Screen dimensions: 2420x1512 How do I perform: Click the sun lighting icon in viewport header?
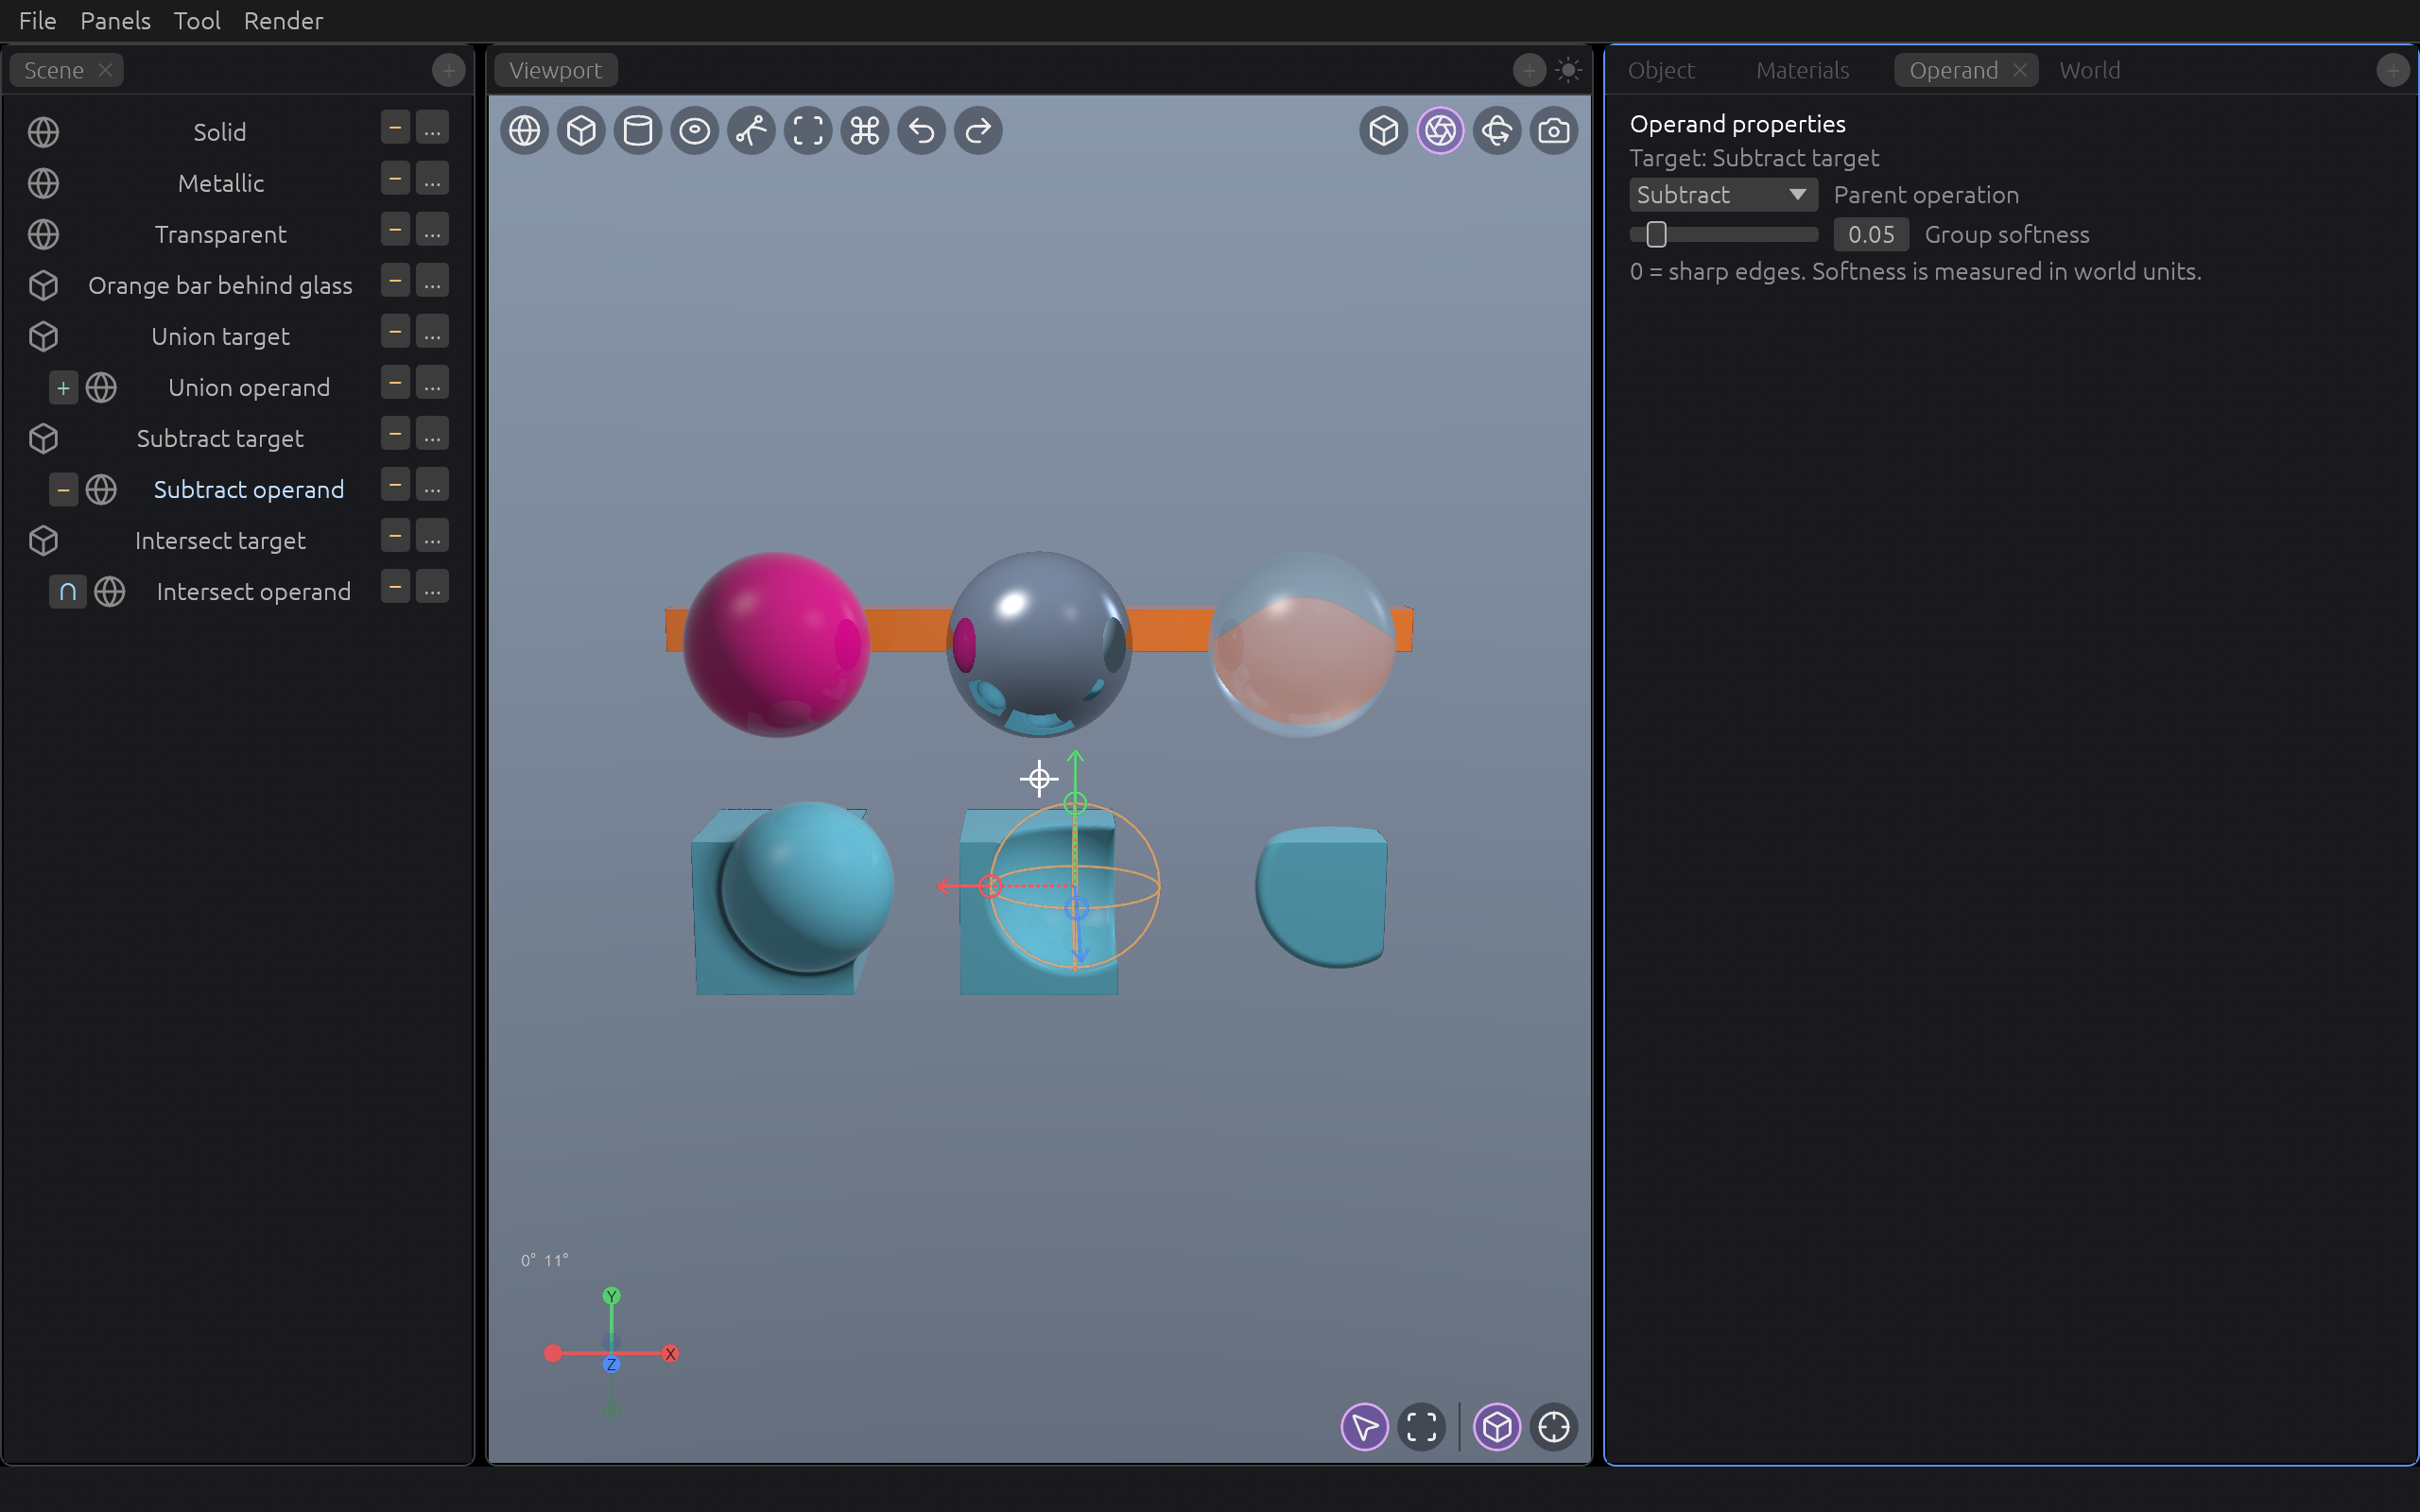pyautogui.click(x=1568, y=70)
